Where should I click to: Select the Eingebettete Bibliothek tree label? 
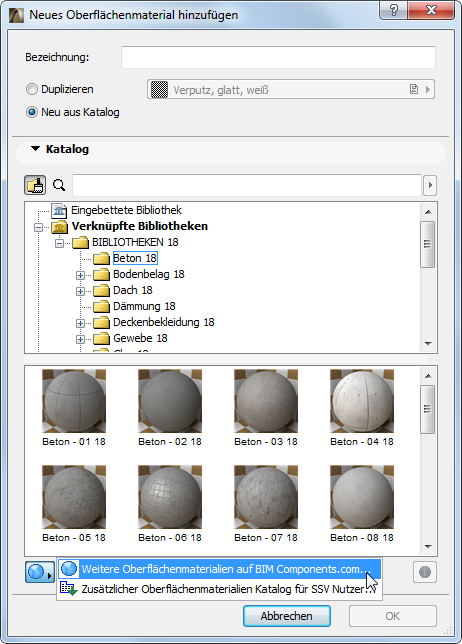pos(126,210)
